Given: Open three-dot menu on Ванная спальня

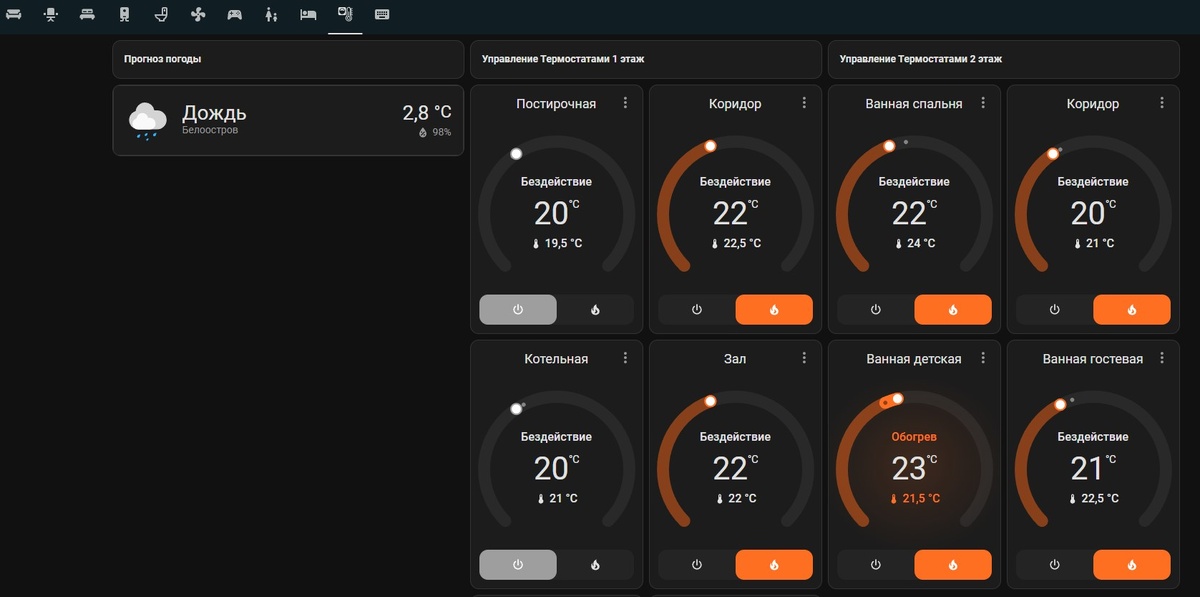Looking at the screenshot, I should [983, 103].
